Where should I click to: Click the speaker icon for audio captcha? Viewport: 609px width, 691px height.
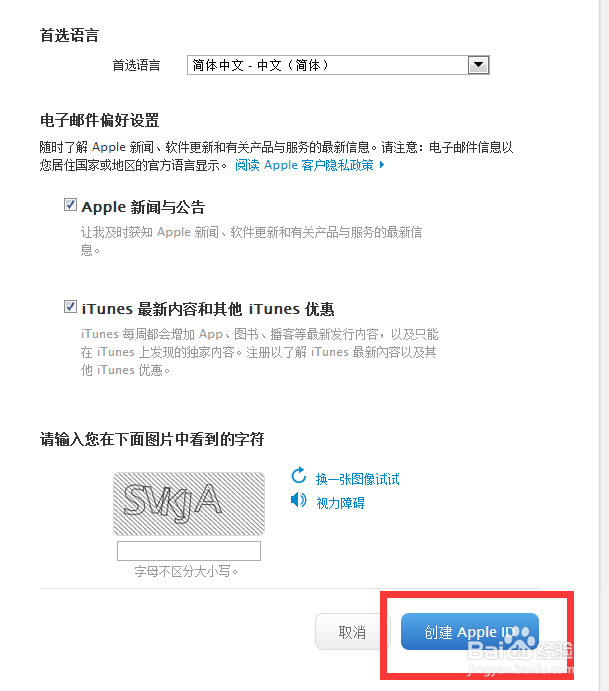tap(299, 500)
